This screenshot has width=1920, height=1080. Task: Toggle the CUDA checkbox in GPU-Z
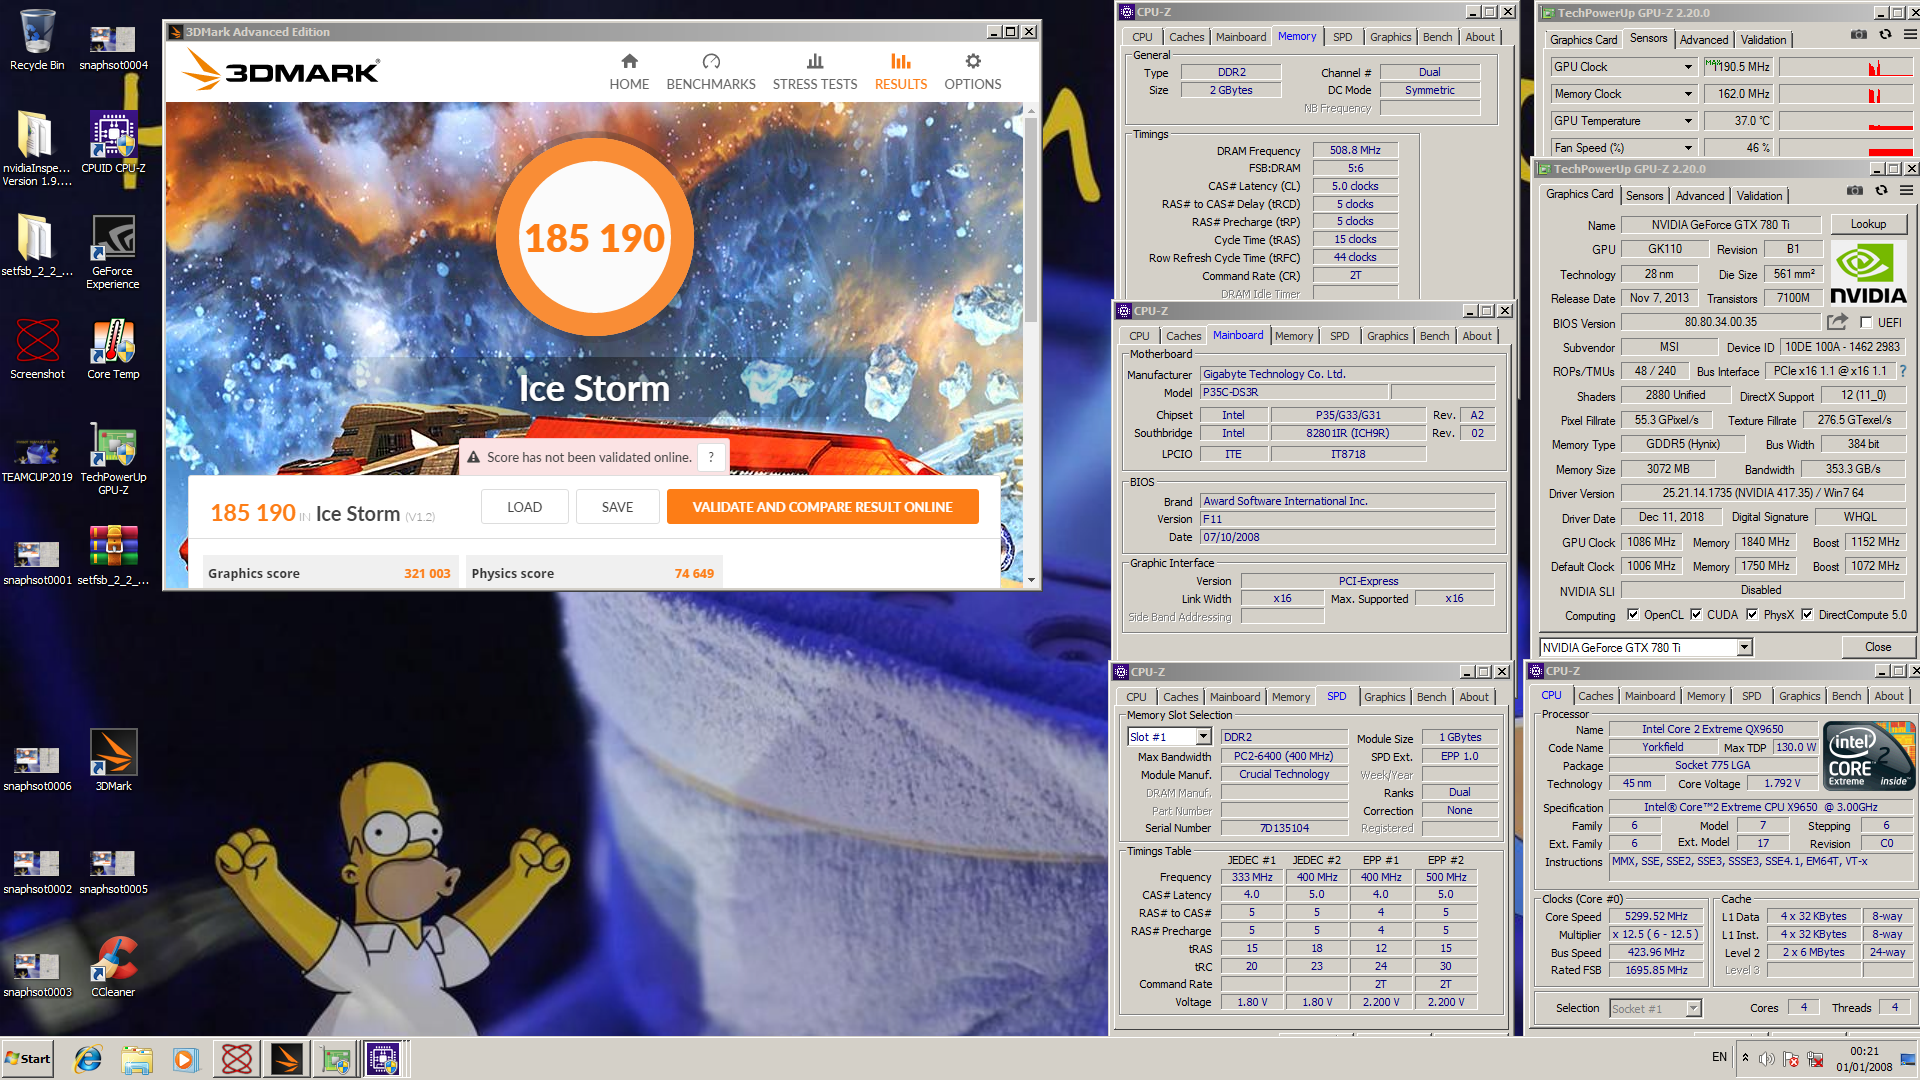click(x=1696, y=615)
